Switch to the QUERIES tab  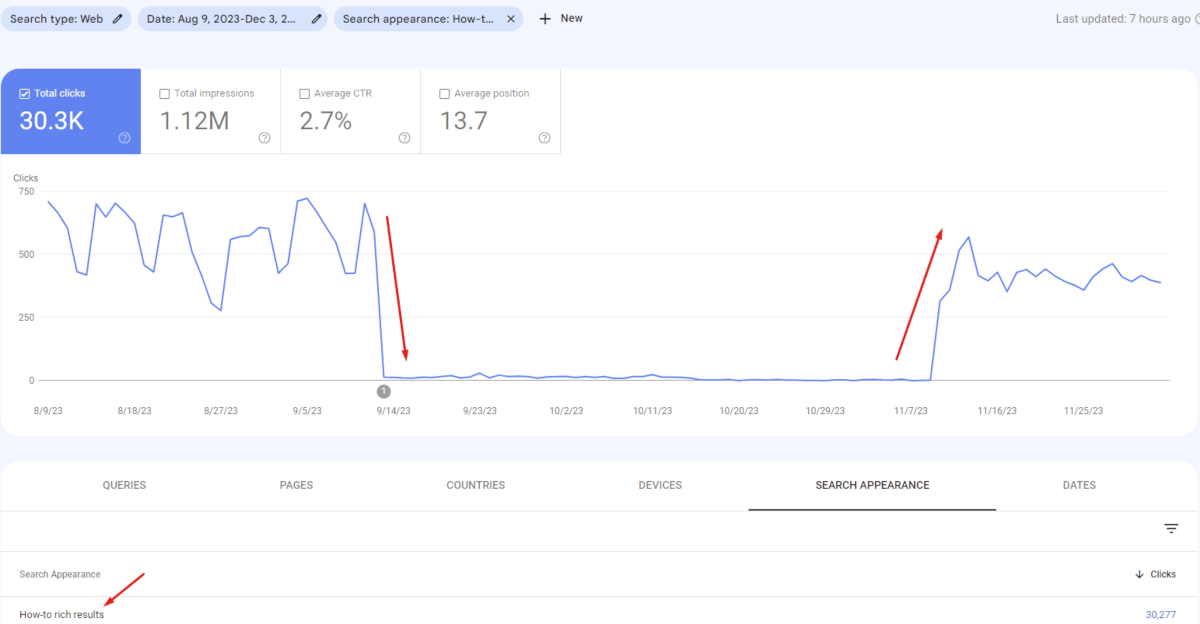(x=124, y=485)
